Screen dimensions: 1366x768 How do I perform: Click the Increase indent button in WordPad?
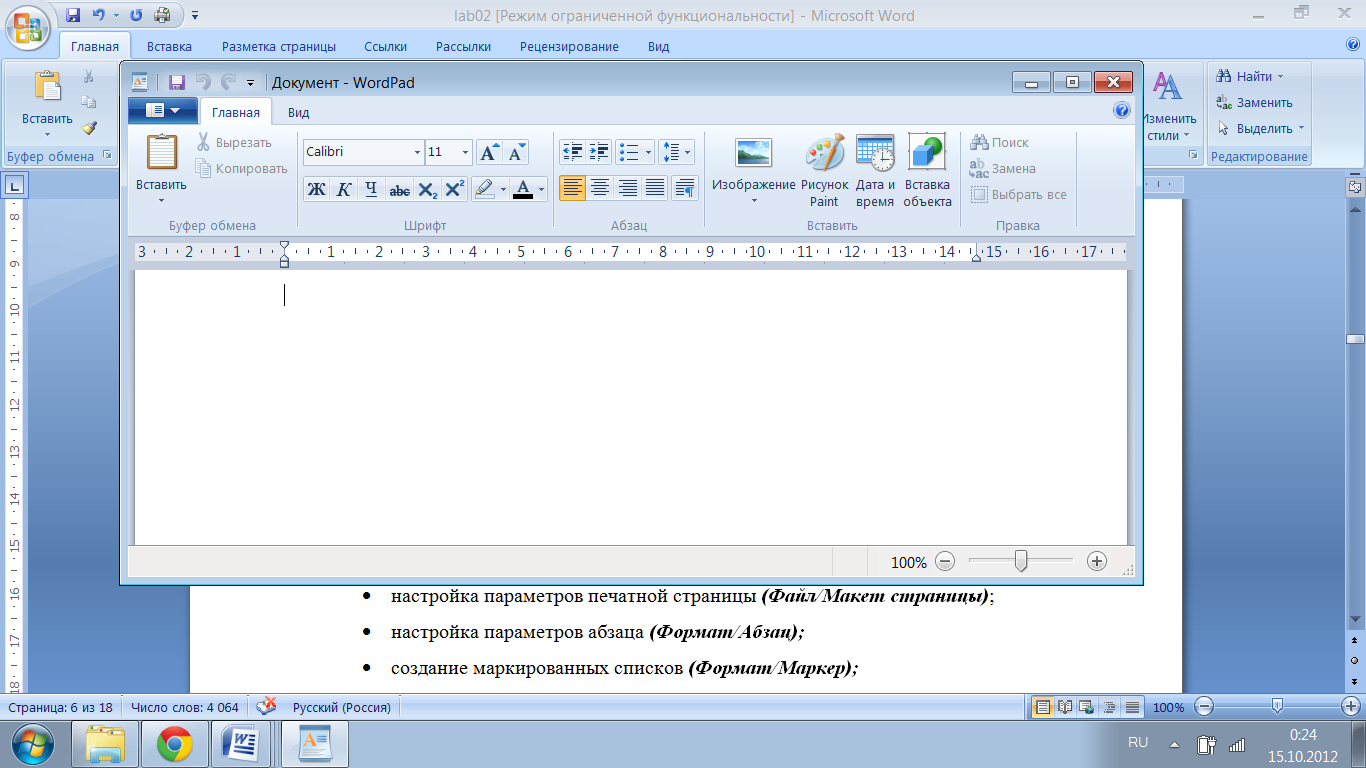pos(599,152)
